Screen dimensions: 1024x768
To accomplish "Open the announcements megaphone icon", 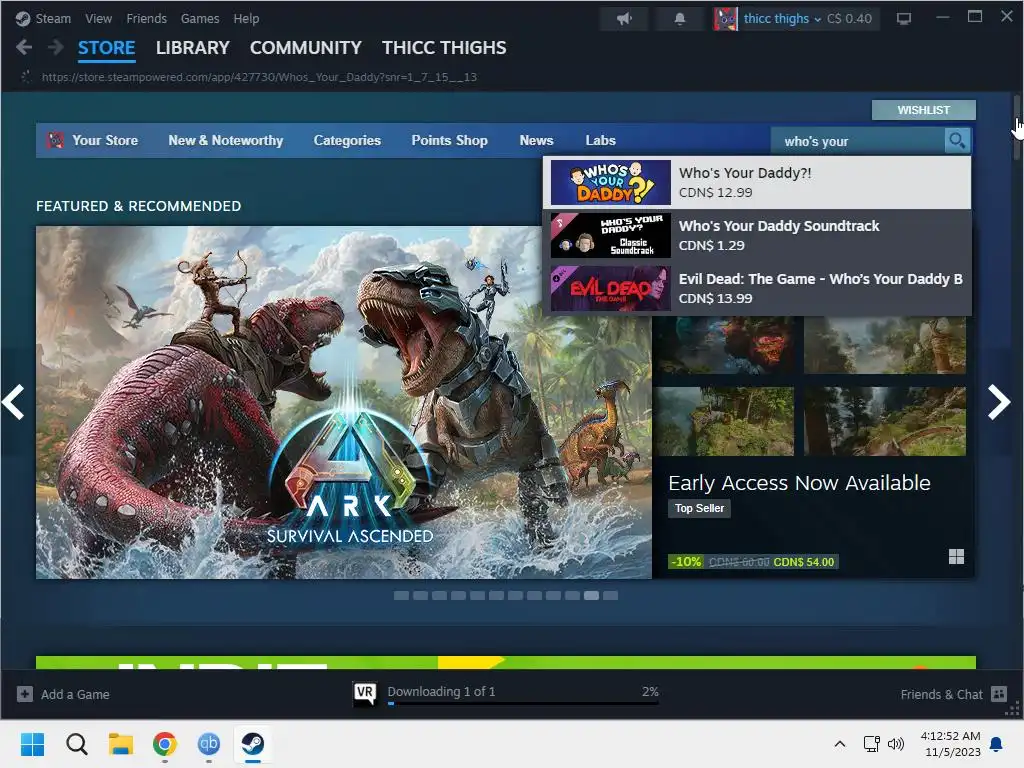I will 624,18.
